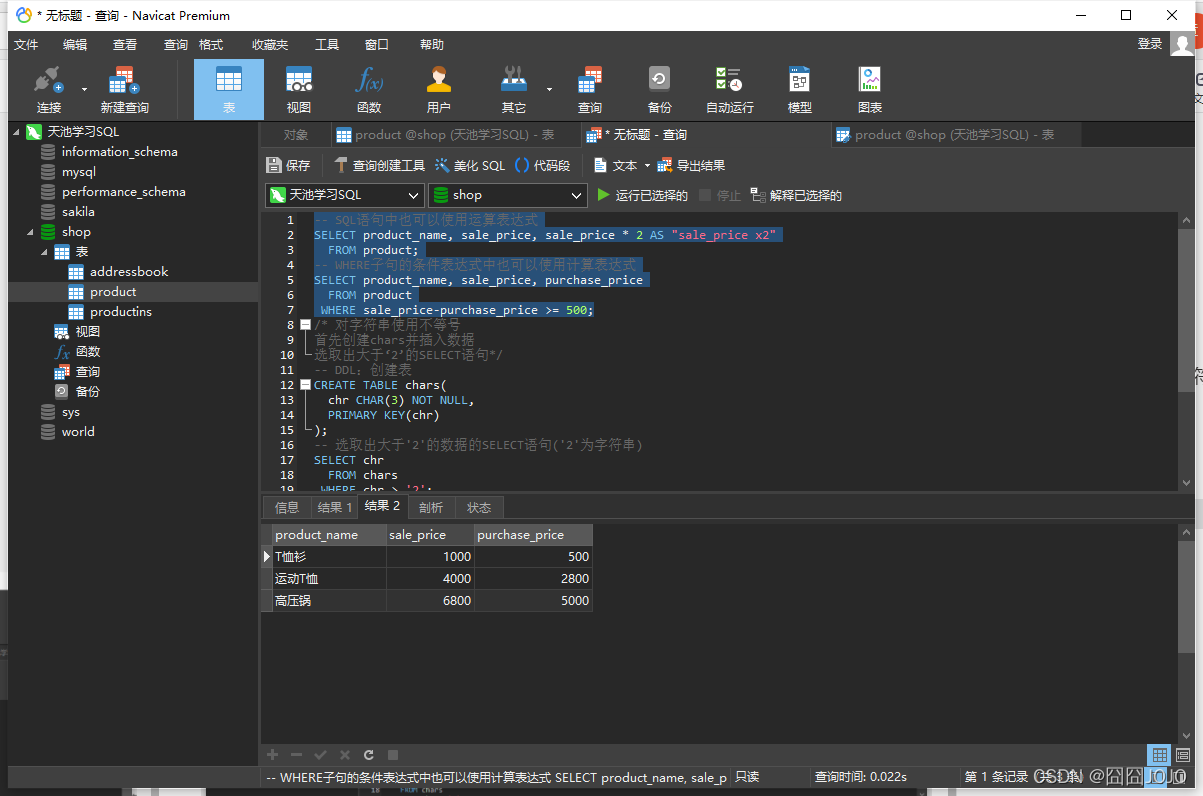
Task: Open the 代码段 code snippets
Action: [x=542, y=166]
